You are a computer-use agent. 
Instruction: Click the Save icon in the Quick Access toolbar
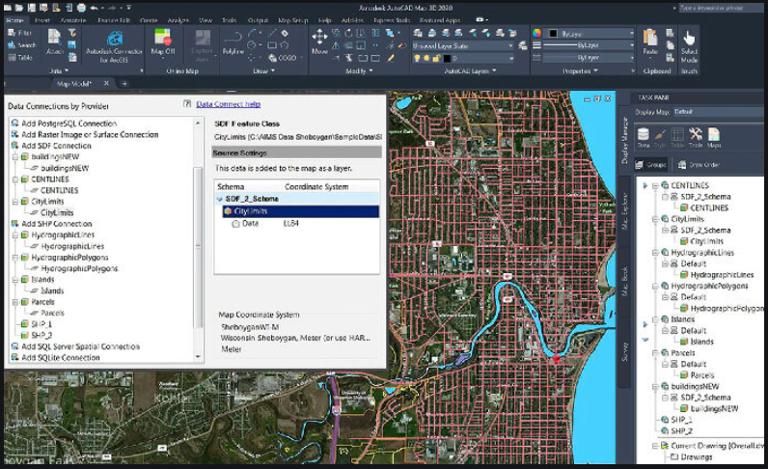(x=31, y=8)
